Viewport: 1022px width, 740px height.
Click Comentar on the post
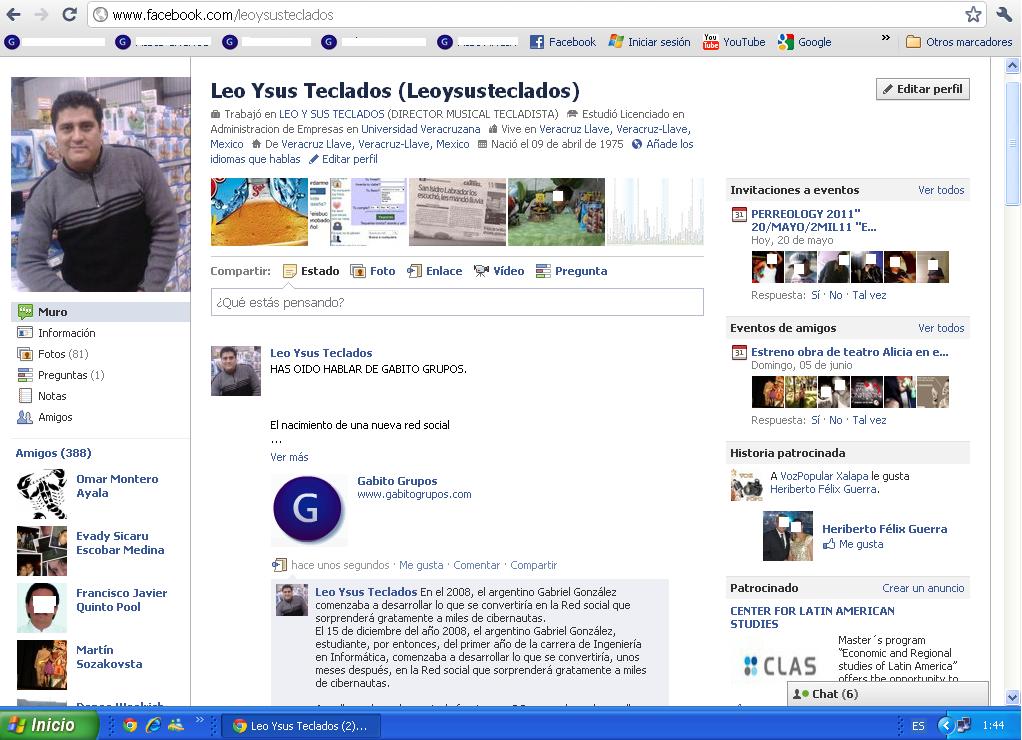click(476, 565)
